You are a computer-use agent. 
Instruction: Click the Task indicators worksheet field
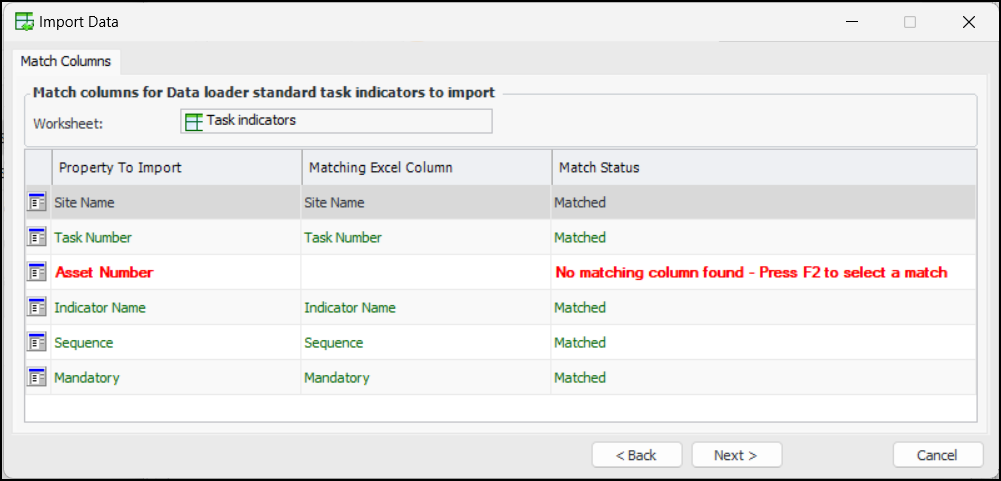point(336,121)
